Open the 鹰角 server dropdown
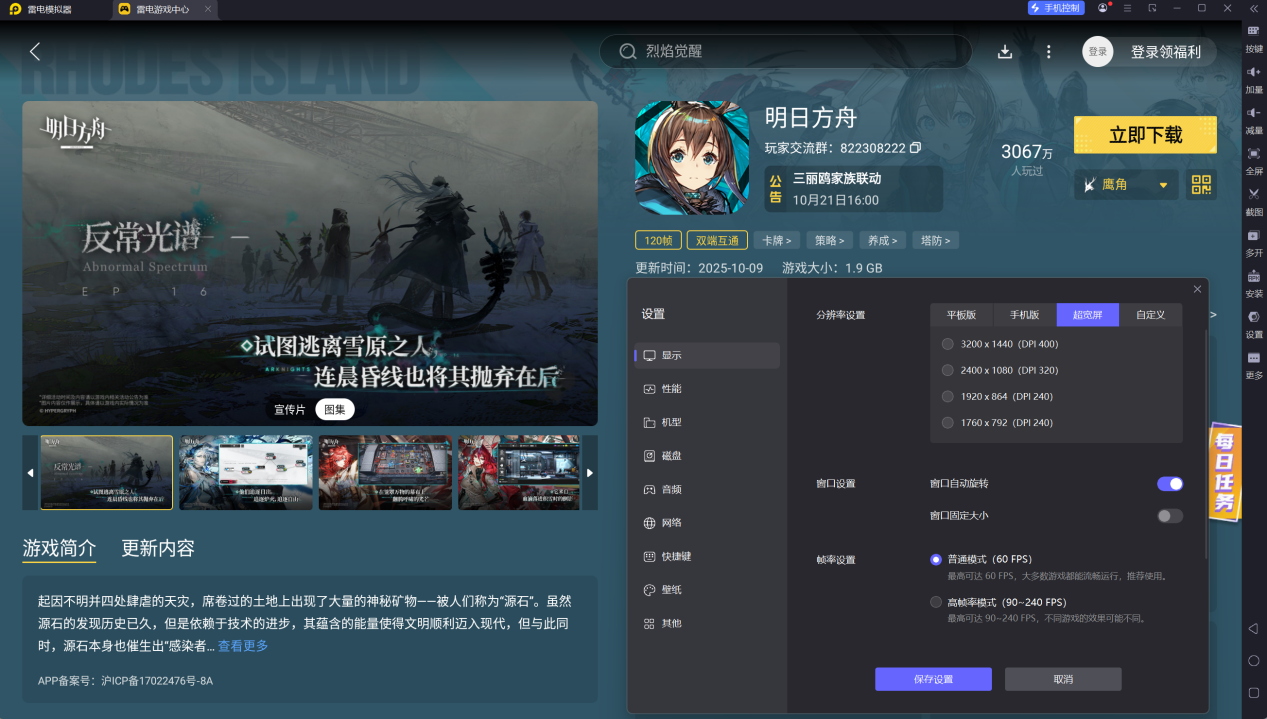1267x719 pixels. [x=1126, y=185]
